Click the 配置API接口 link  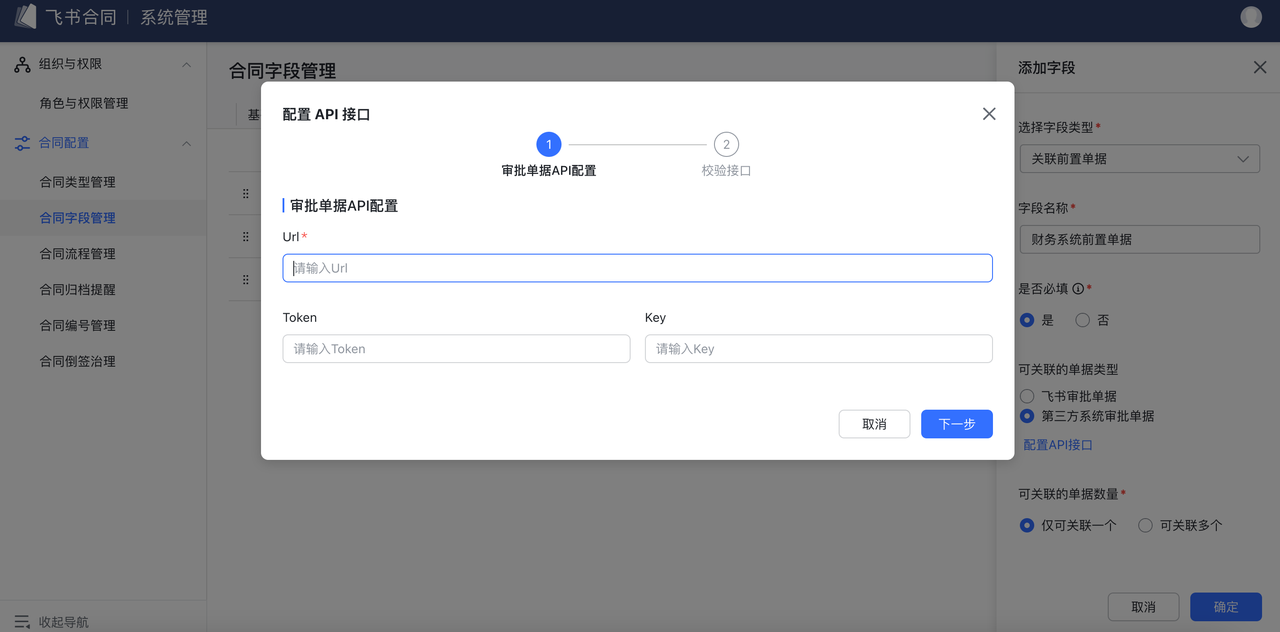tap(1058, 445)
